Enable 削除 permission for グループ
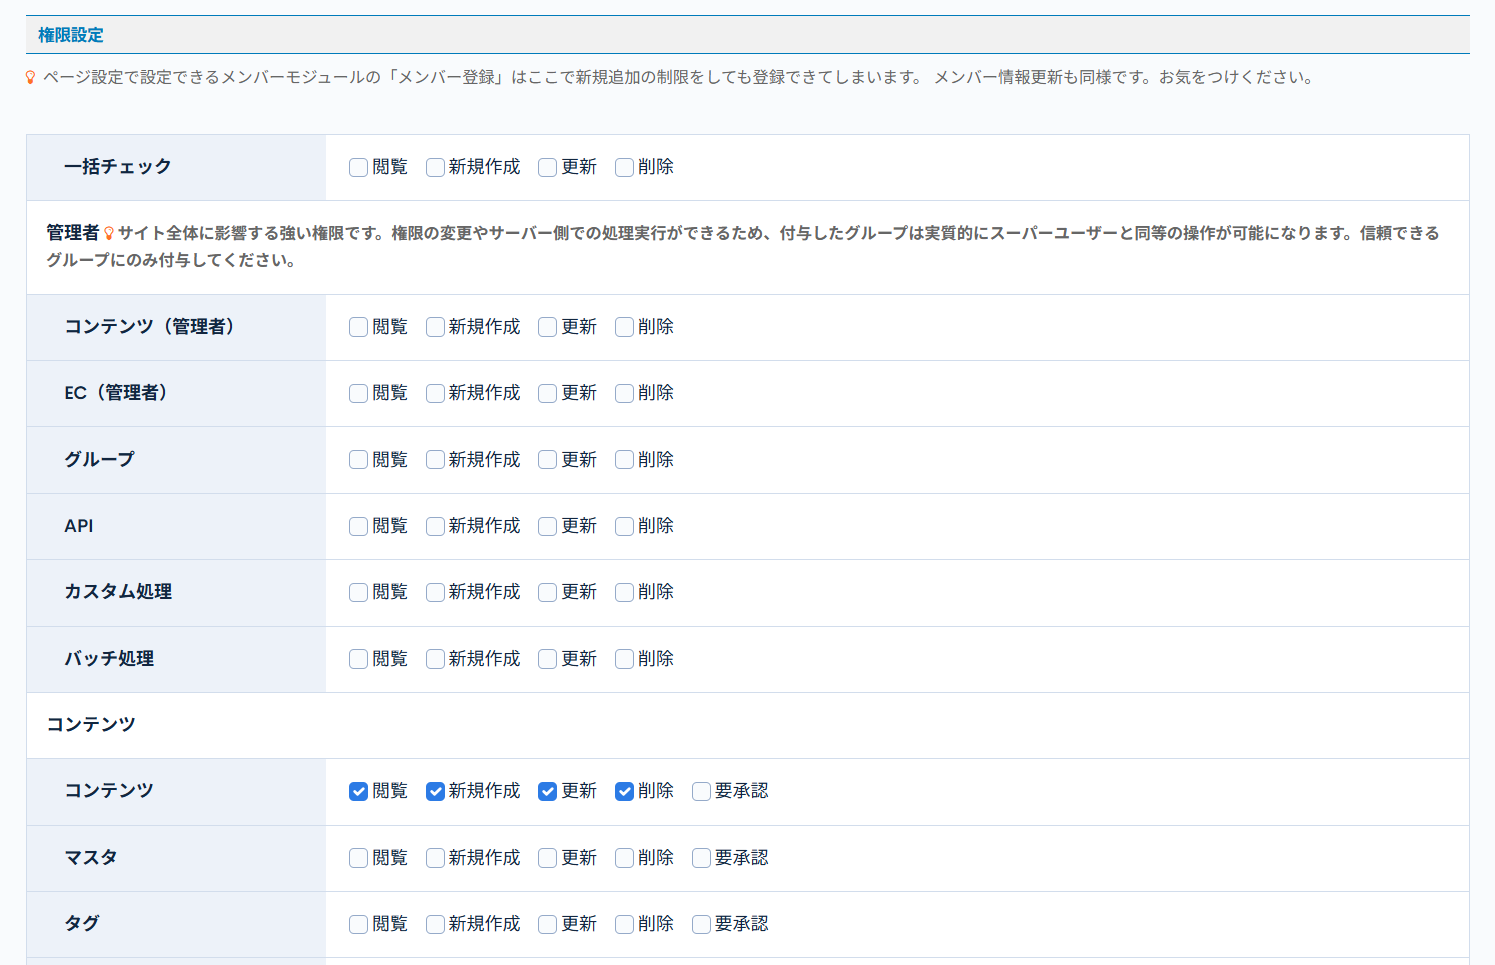Screen dimensions: 1495x965 coord(624,460)
